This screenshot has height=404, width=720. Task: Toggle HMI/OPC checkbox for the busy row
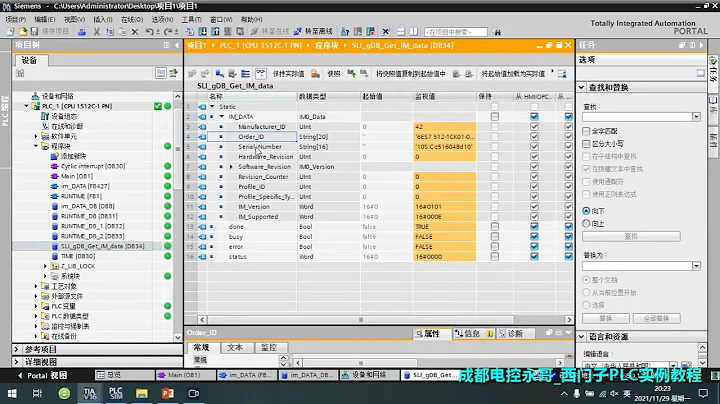click(x=534, y=237)
